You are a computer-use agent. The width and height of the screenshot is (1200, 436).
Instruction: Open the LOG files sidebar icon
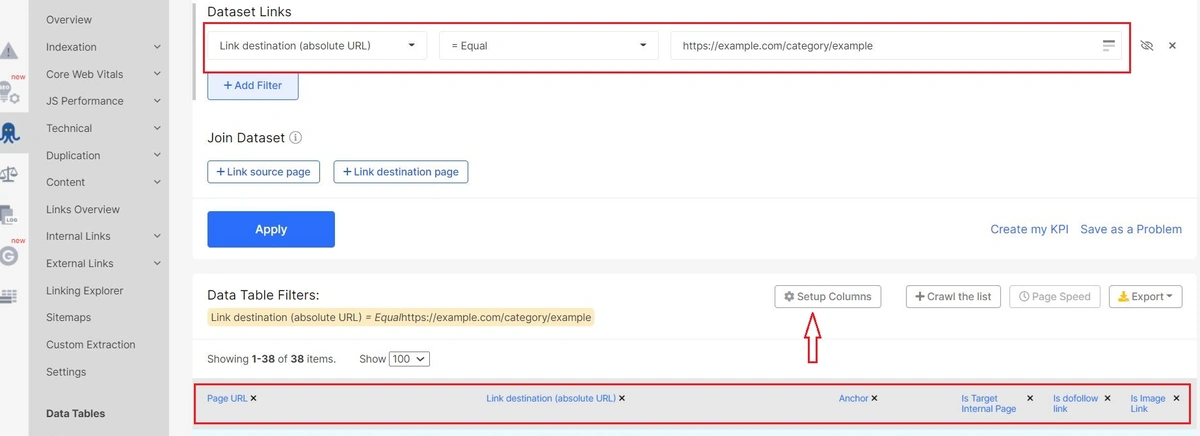(x=10, y=214)
